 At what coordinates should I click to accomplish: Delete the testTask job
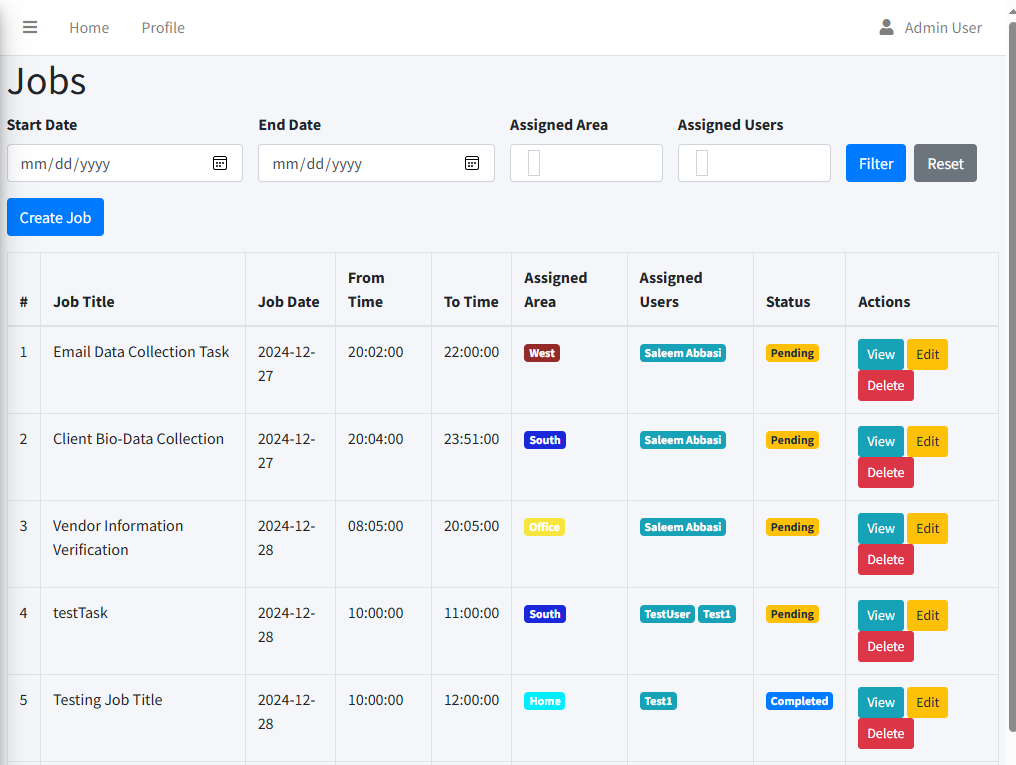coord(886,646)
